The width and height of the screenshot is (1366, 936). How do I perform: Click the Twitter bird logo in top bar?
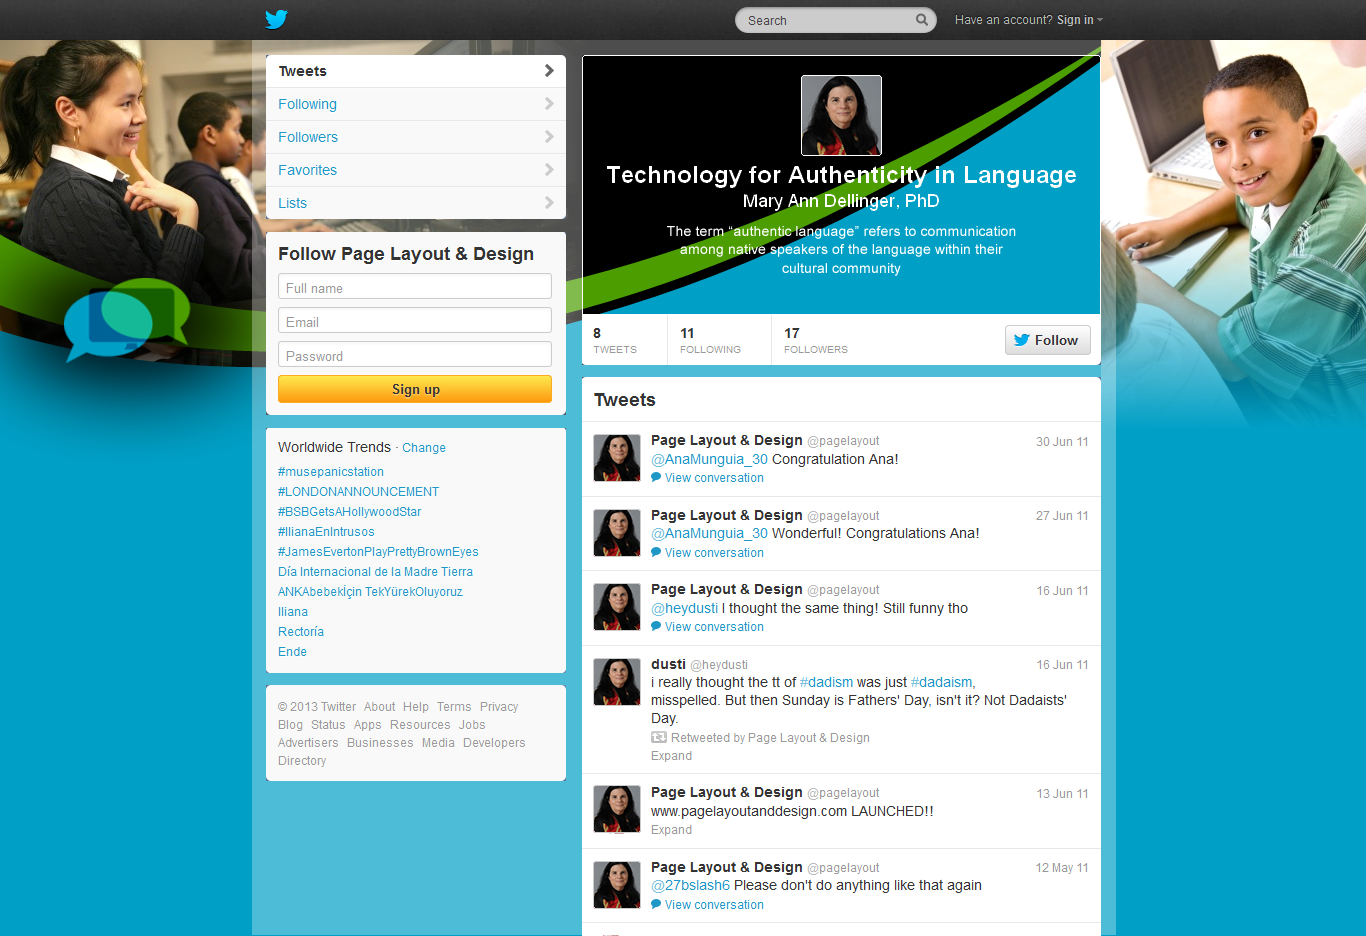pyautogui.click(x=276, y=19)
